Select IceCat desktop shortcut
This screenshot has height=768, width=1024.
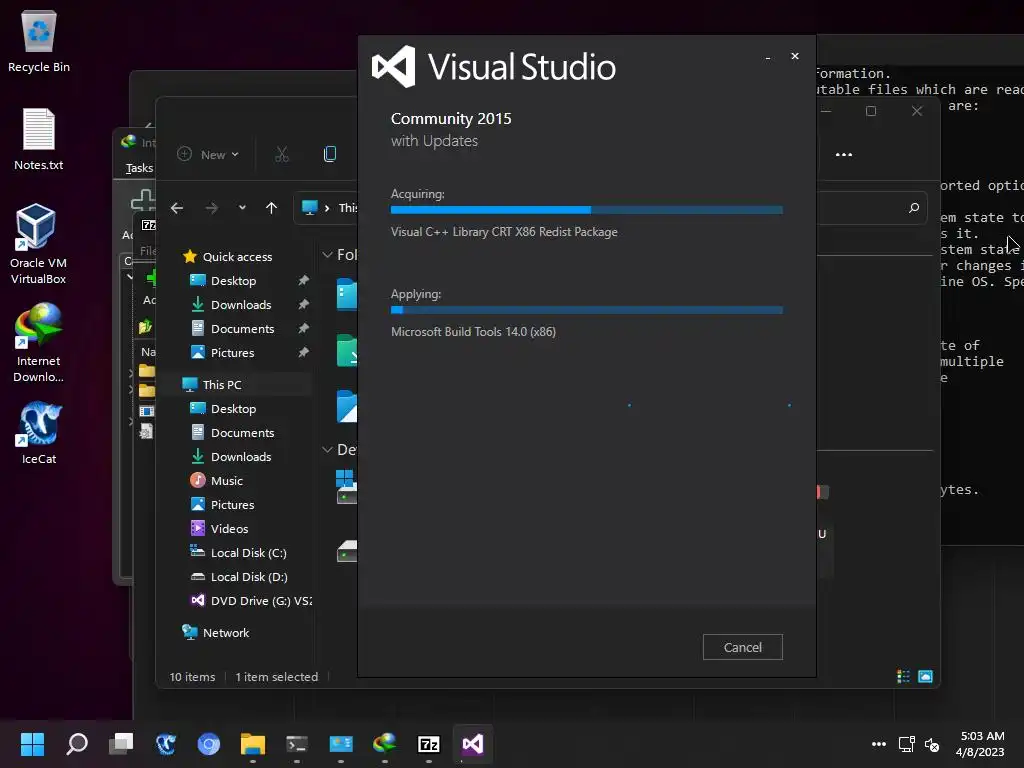pos(39,434)
